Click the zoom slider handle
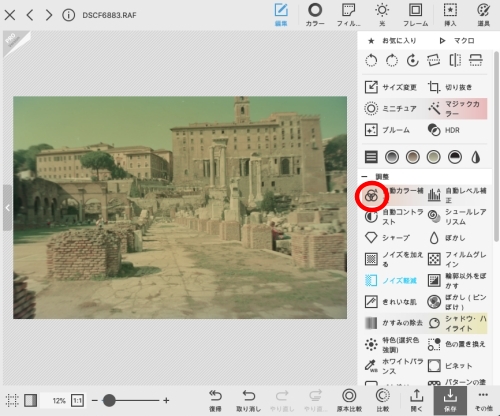500x416 pixels. [x=109, y=400]
